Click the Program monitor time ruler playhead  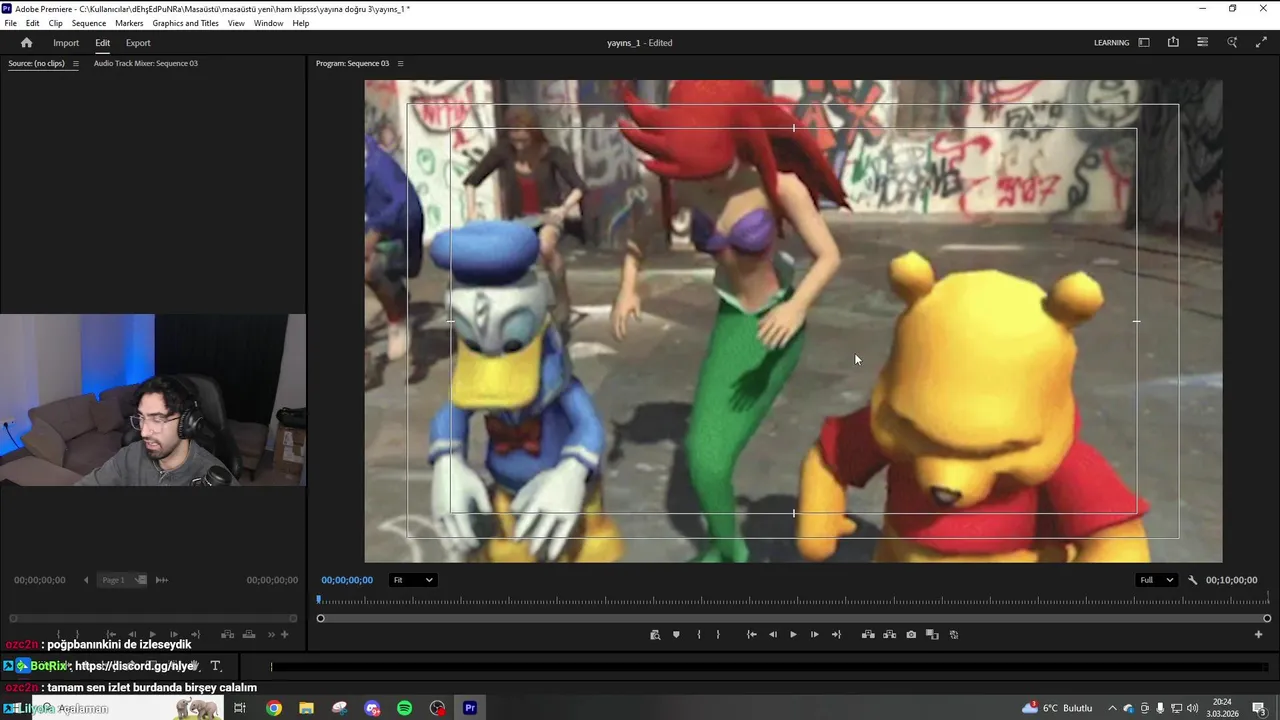[320, 600]
